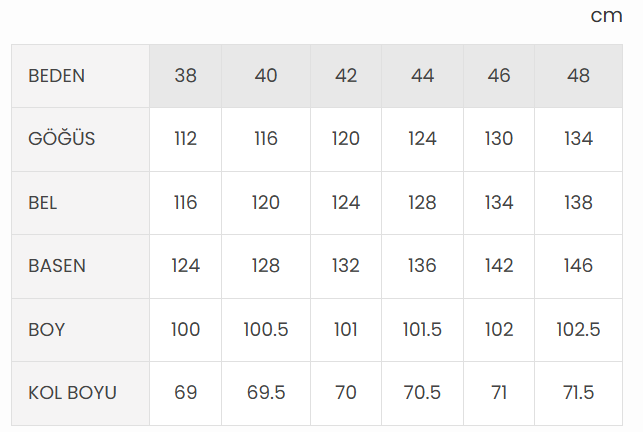
Task: Click the cm unit label
Action: [606, 16]
